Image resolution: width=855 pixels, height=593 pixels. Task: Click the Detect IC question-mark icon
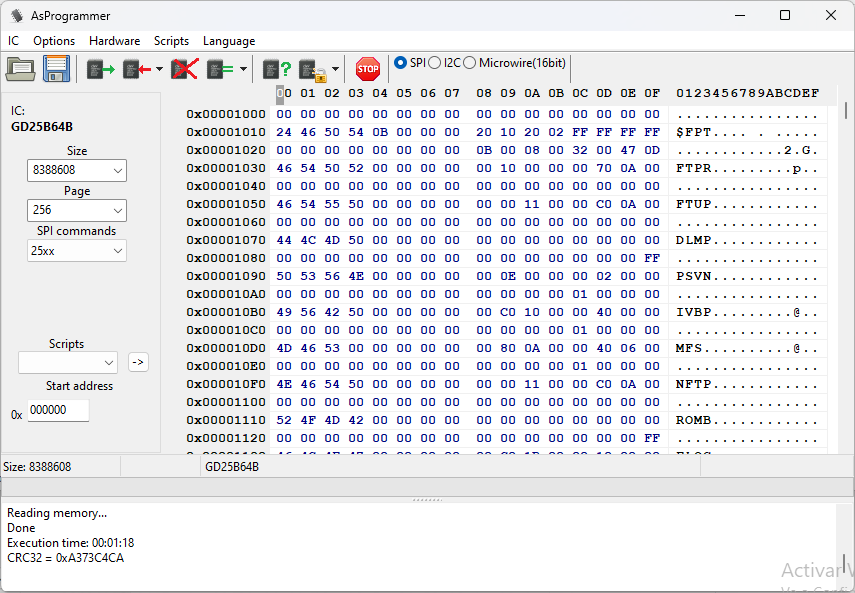pos(277,69)
